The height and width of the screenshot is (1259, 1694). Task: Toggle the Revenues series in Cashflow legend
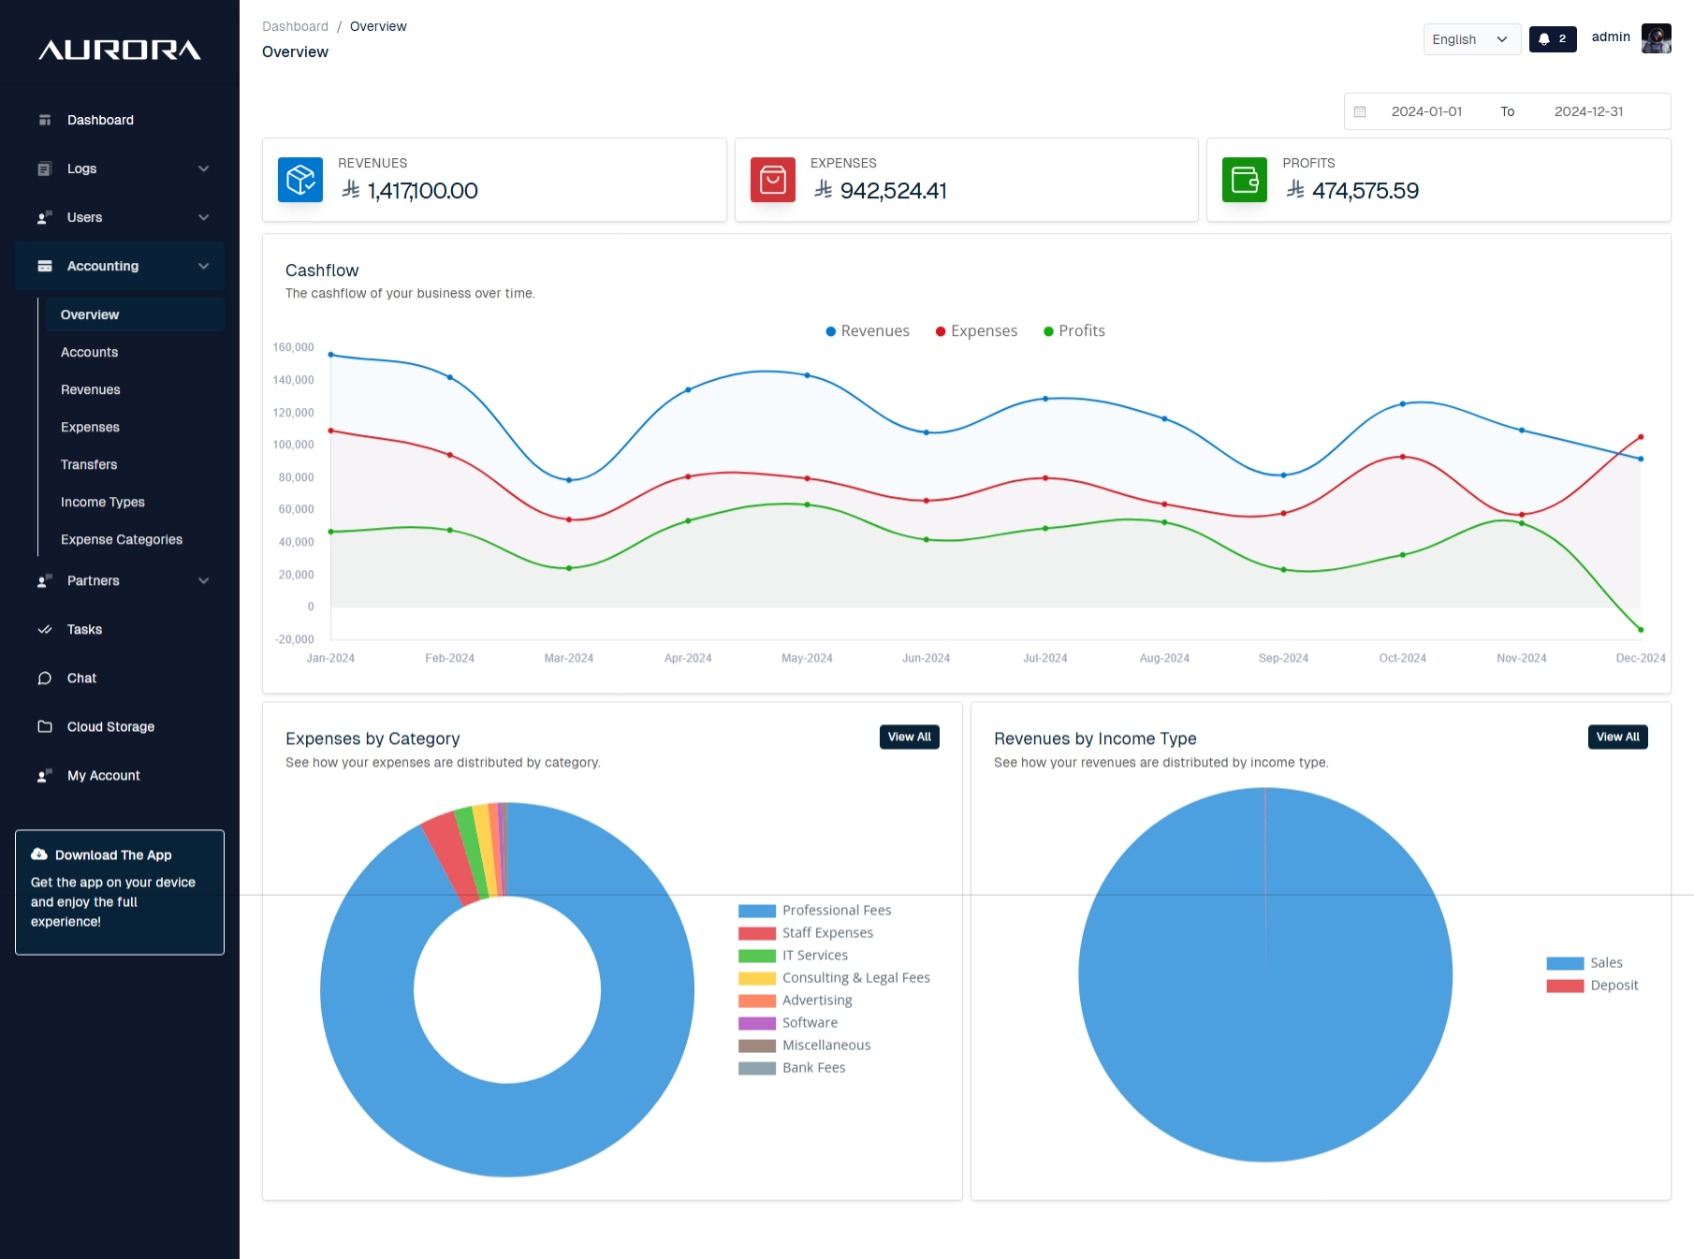[867, 331]
